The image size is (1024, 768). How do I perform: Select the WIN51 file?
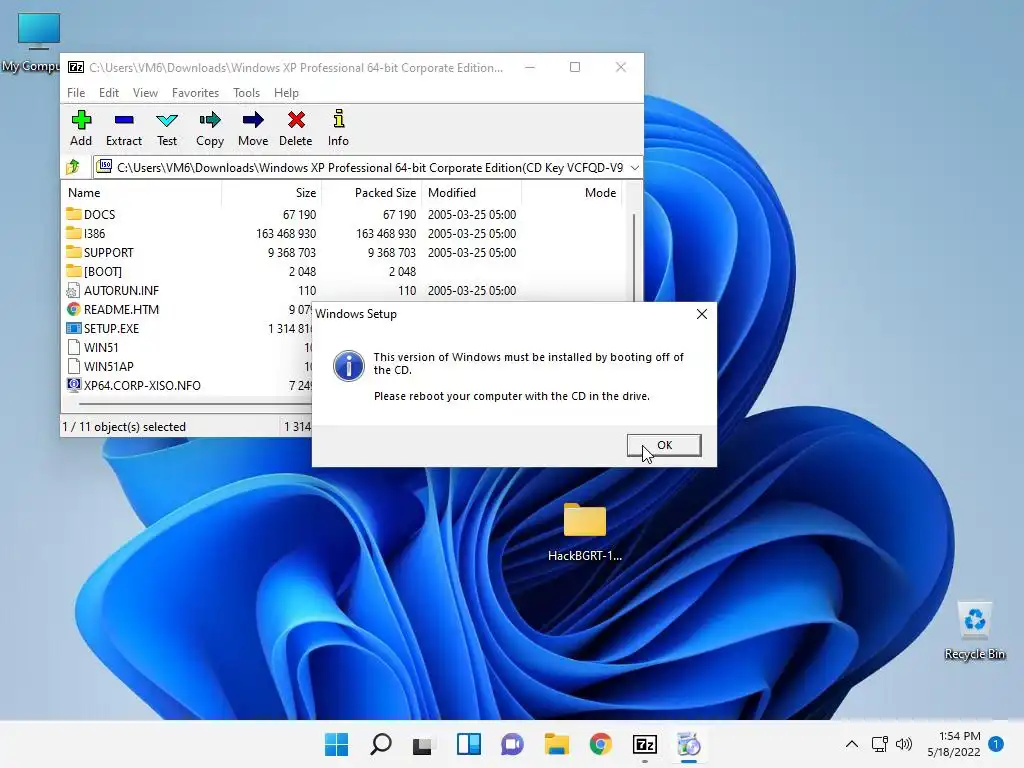click(x=92, y=347)
